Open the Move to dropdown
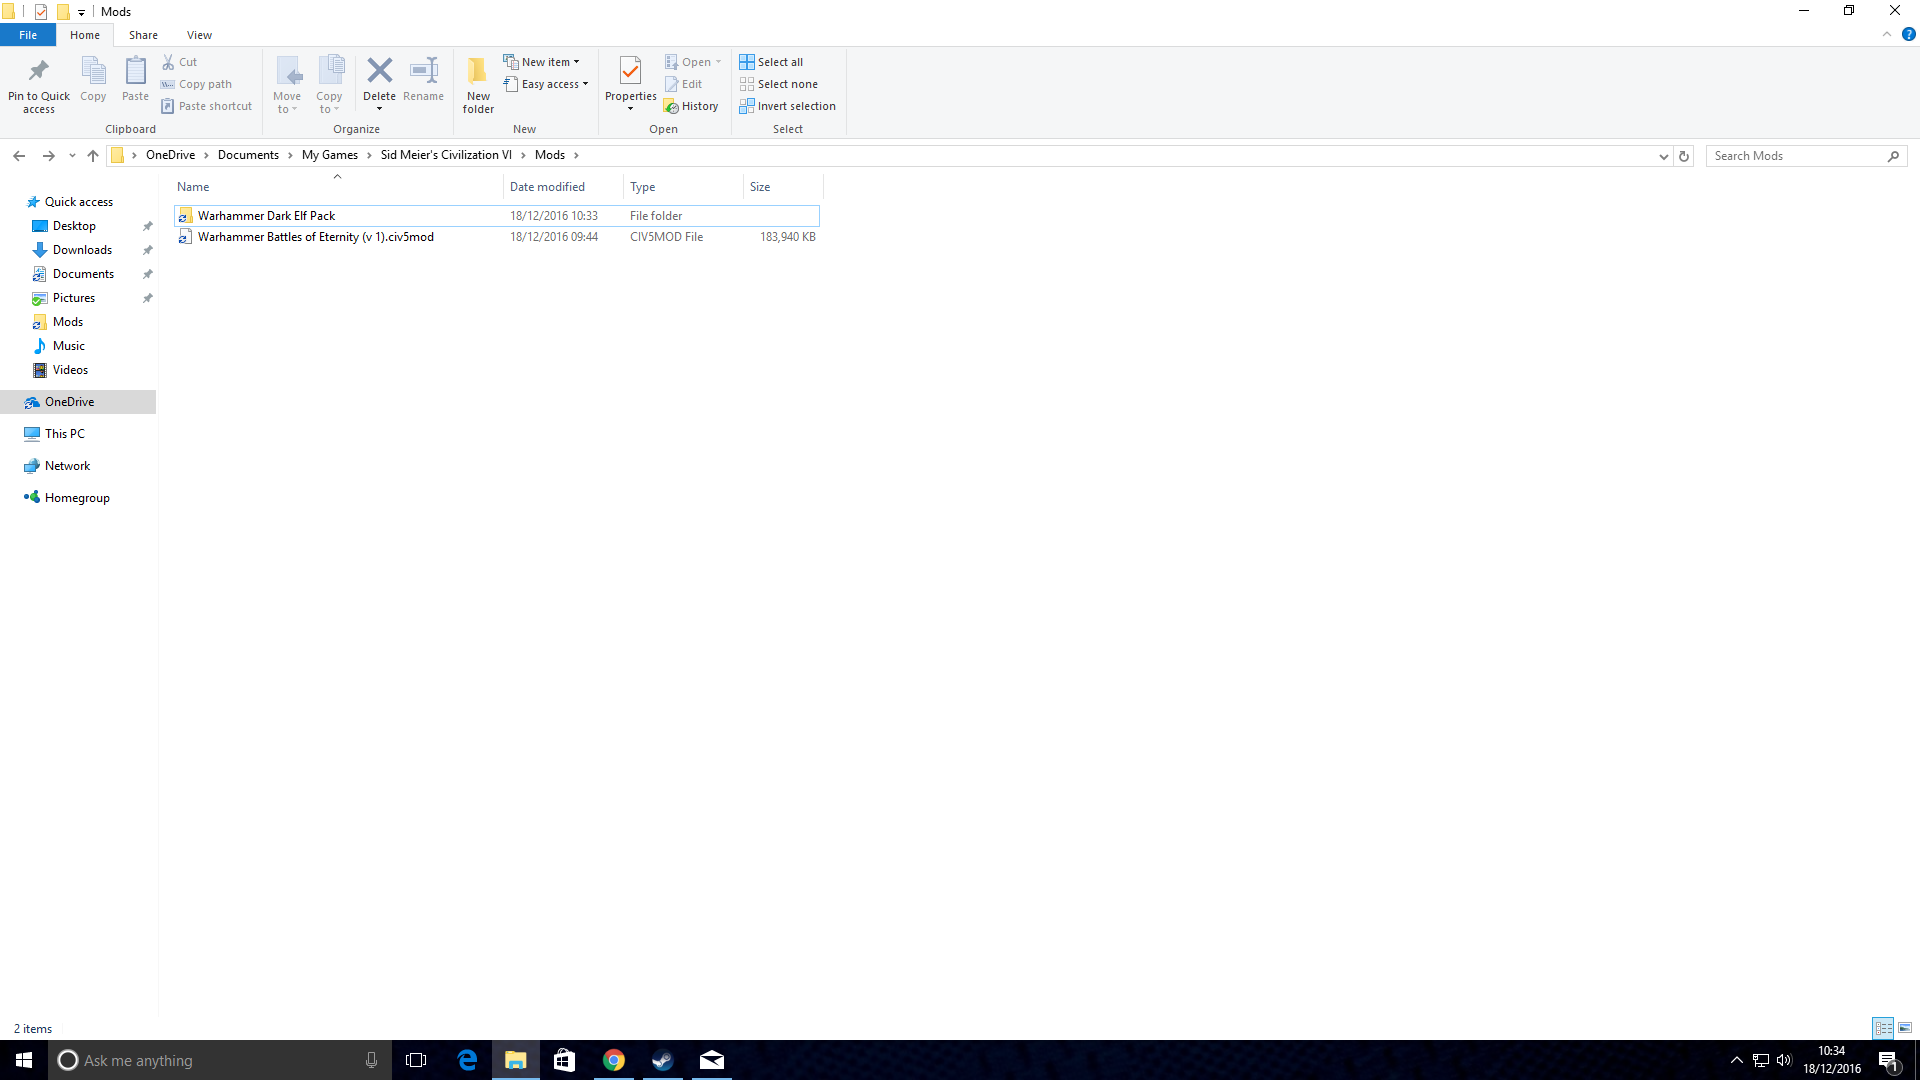 (x=288, y=85)
